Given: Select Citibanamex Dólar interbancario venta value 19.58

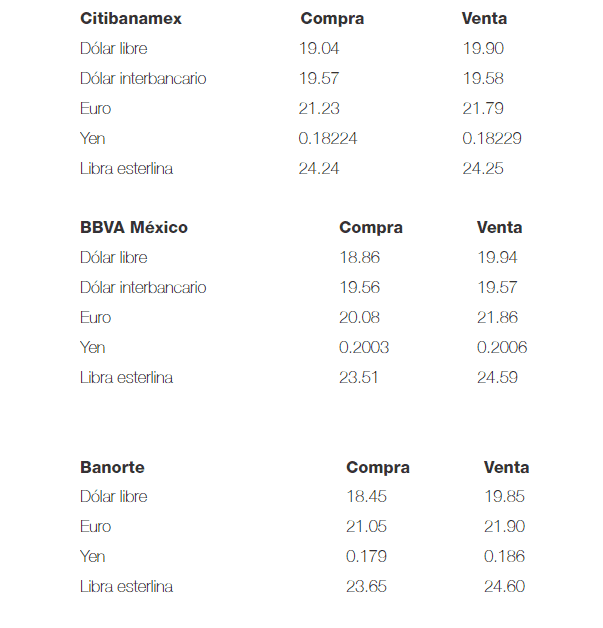Looking at the screenshot, I should [483, 78].
